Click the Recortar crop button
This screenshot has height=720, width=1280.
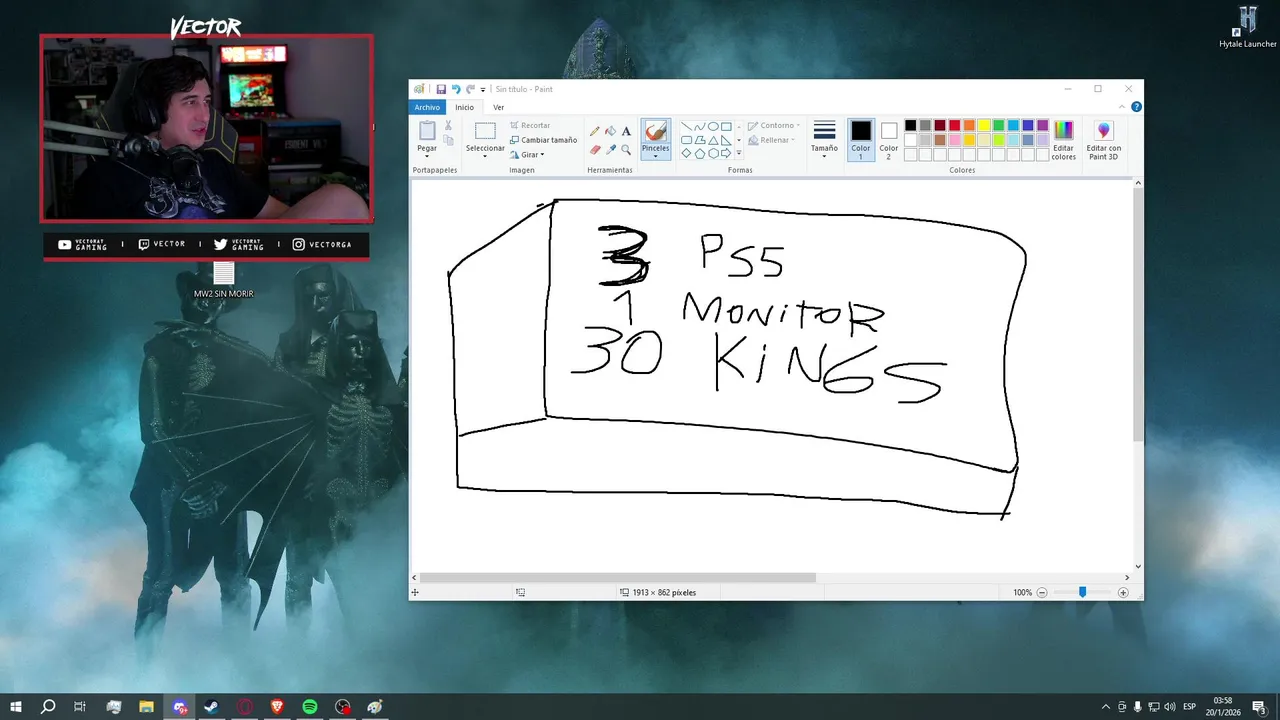pos(529,126)
